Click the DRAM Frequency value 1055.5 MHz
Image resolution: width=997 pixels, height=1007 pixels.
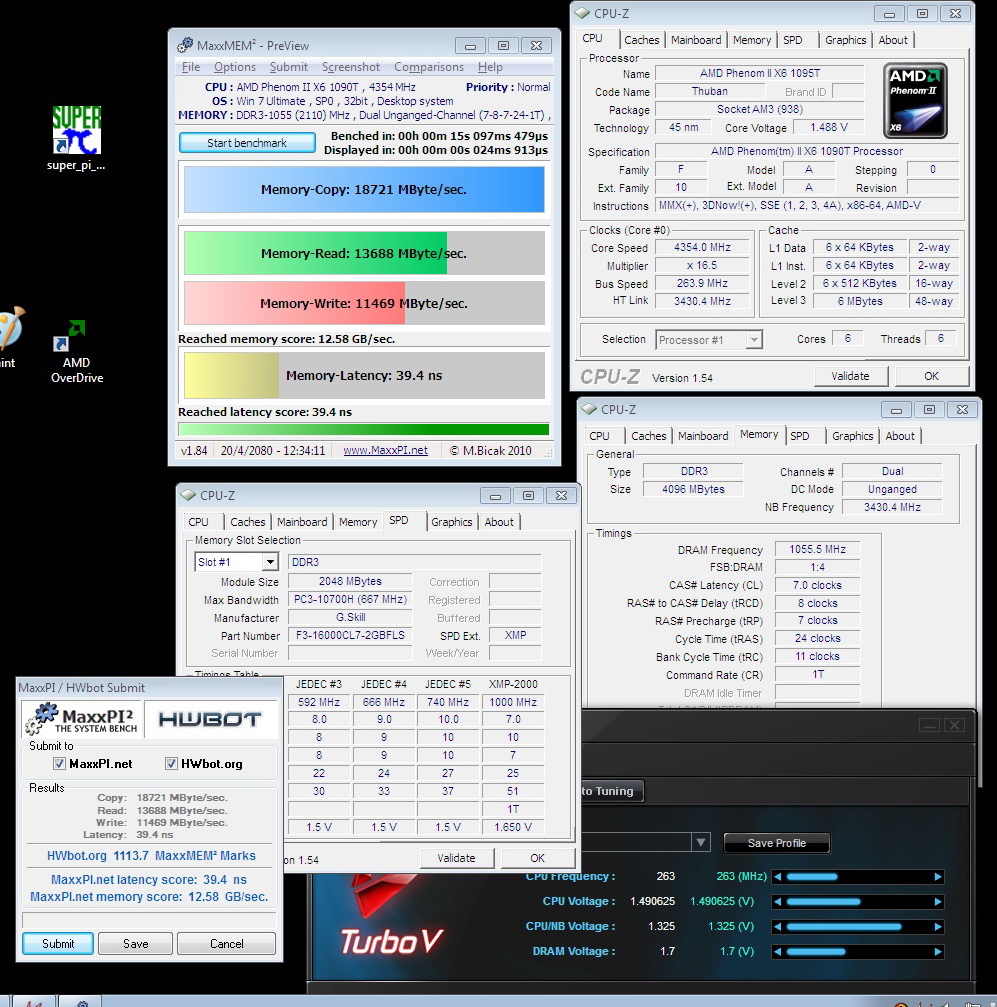tap(817, 549)
